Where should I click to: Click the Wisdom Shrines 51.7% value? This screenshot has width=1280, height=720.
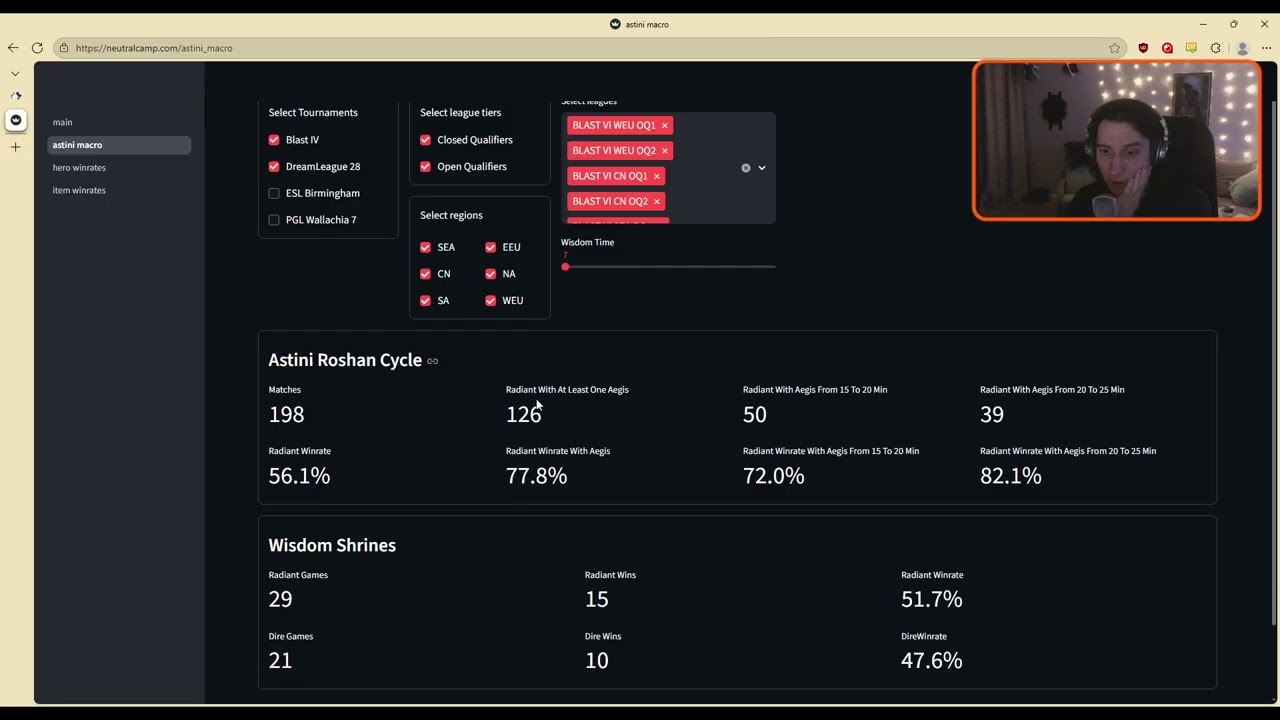(931, 599)
